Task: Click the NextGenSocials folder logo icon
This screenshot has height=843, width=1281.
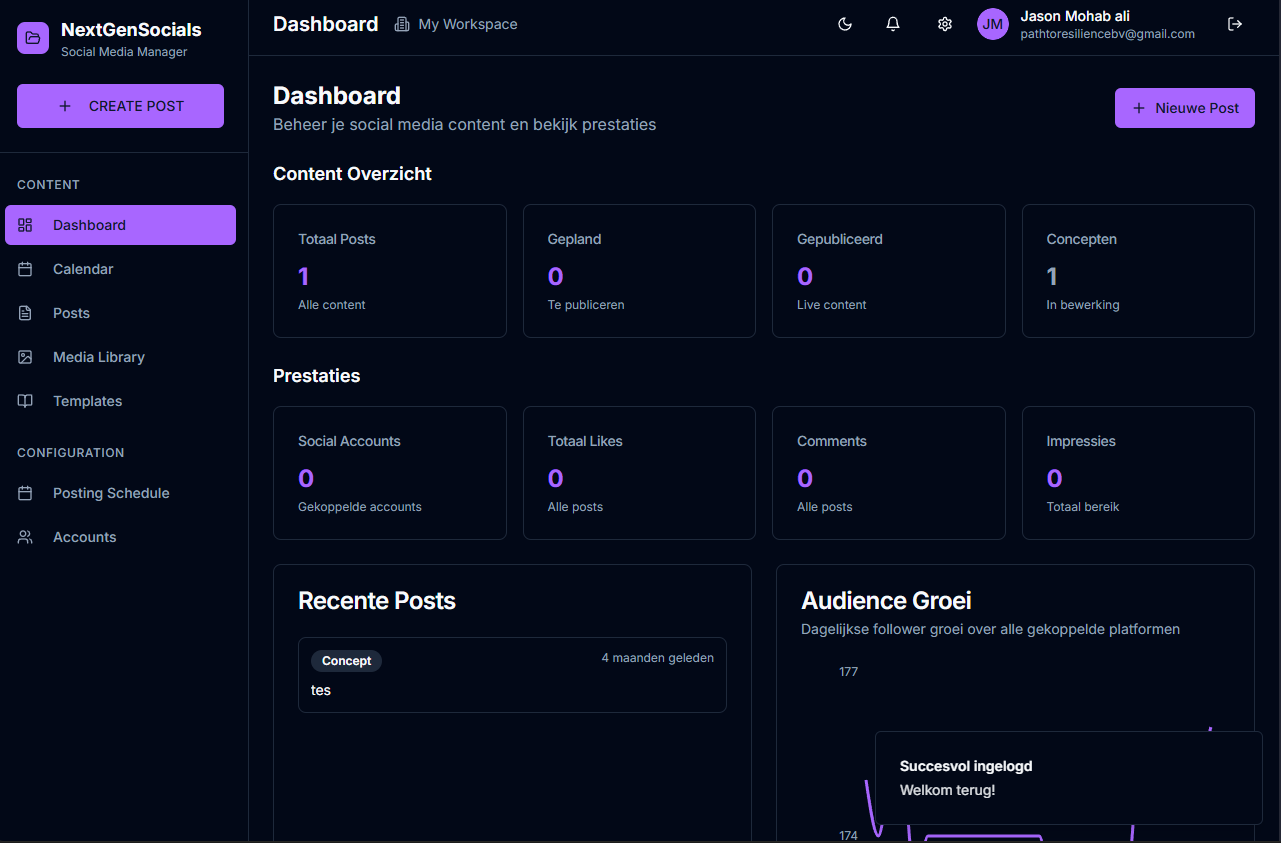Action: pyautogui.click(x=33, y=38)
